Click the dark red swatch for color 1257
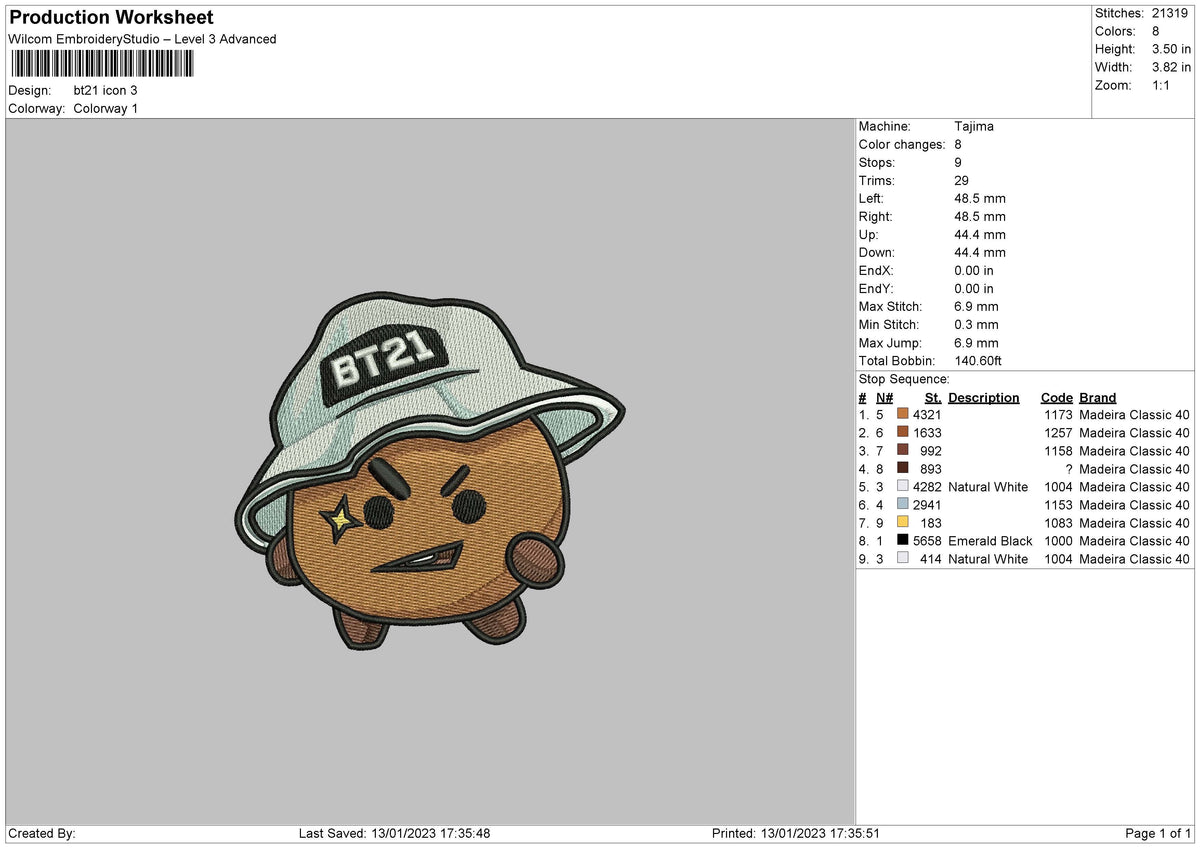1200x848 pixels. tap(903, 432)
